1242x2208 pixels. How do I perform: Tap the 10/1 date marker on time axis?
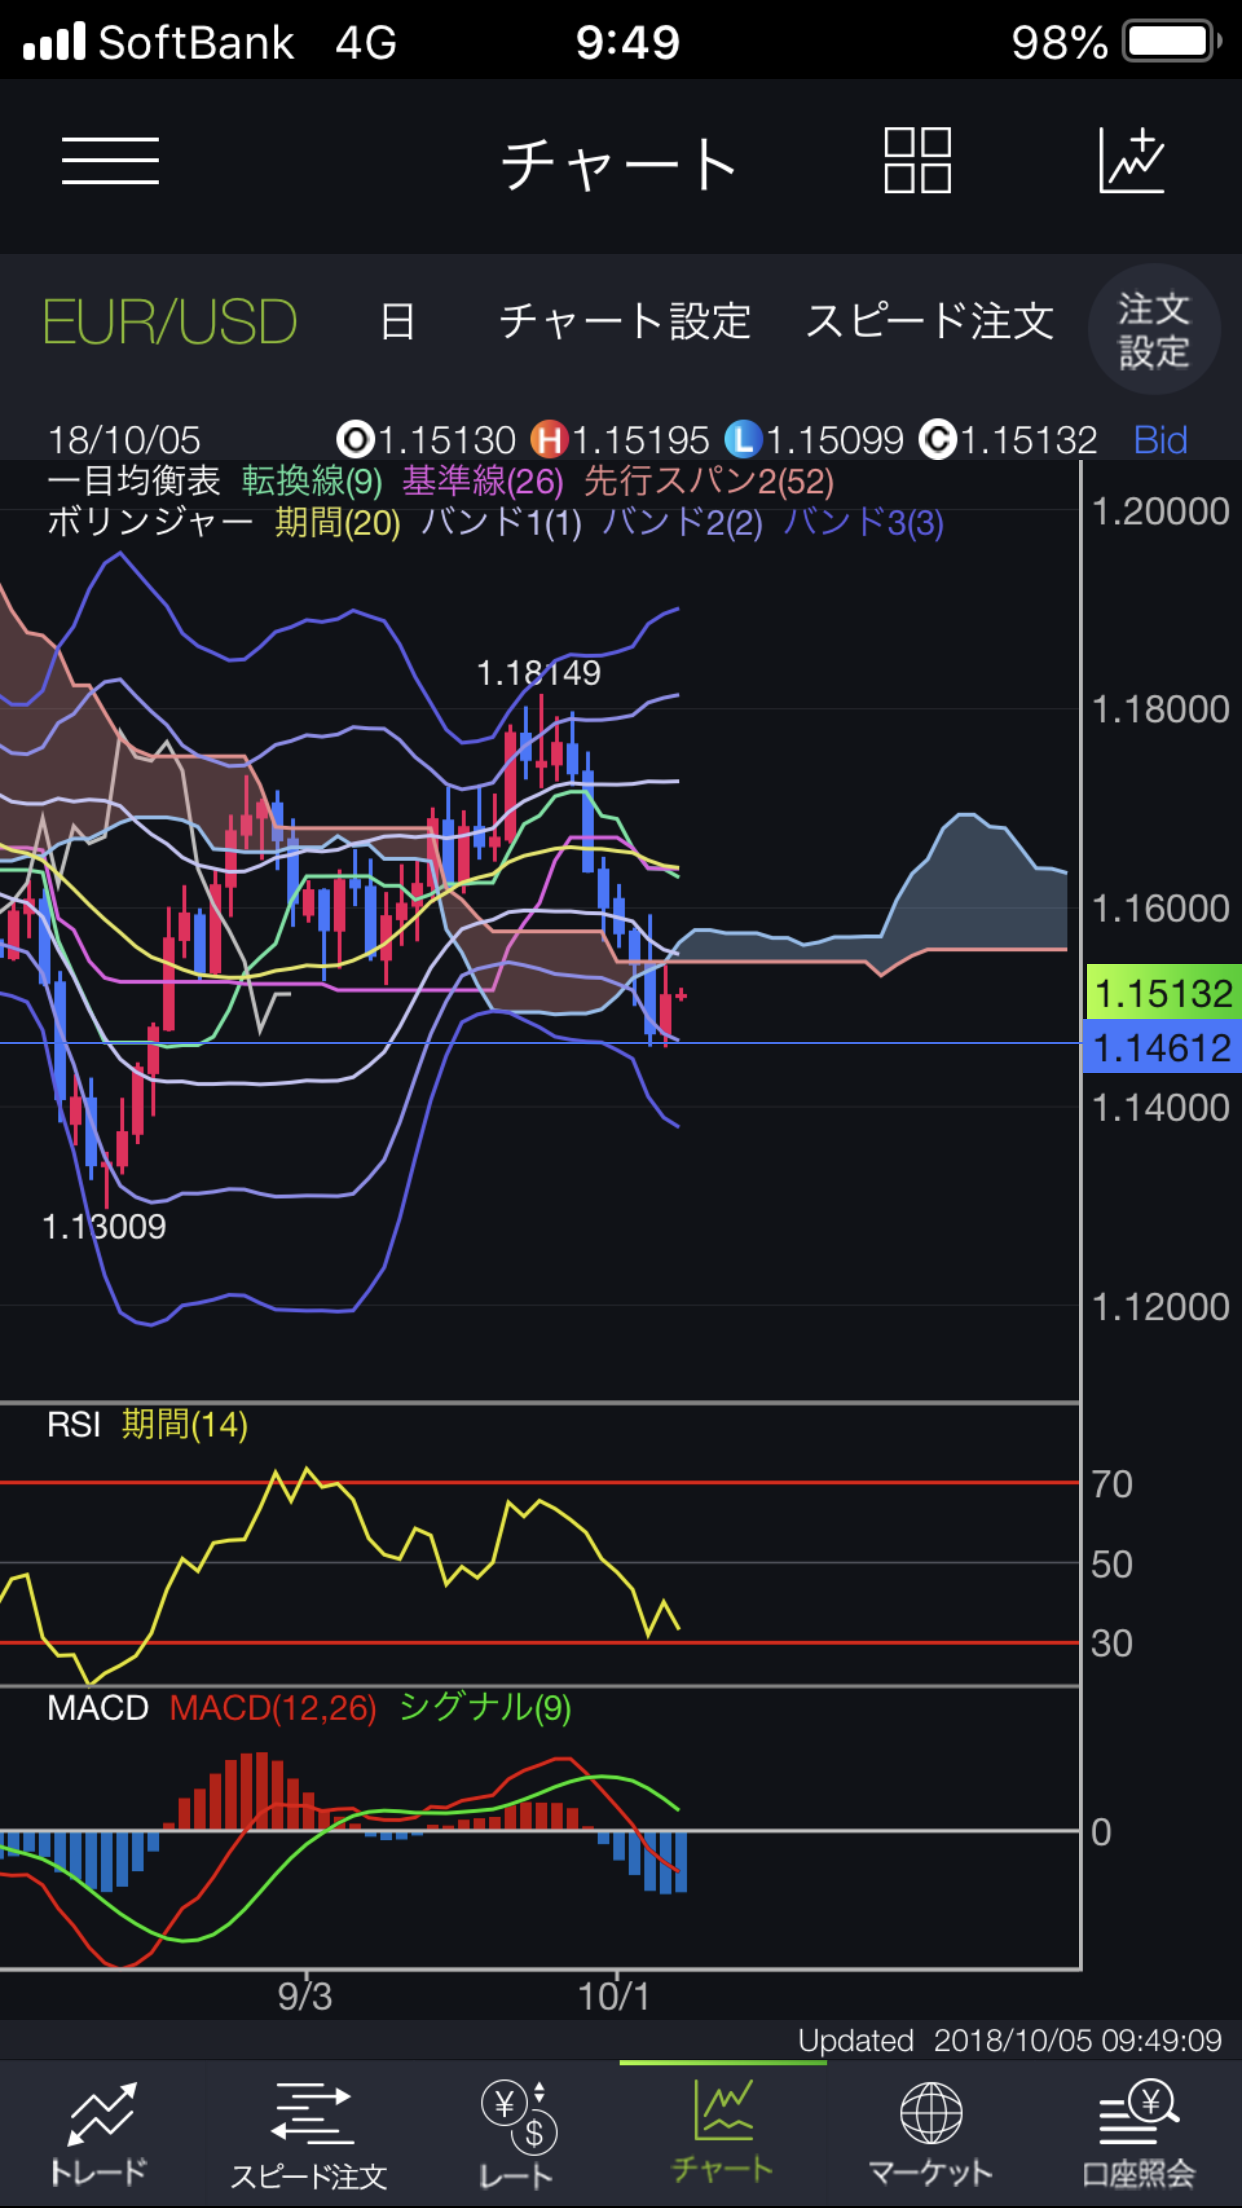point(614,1997)
